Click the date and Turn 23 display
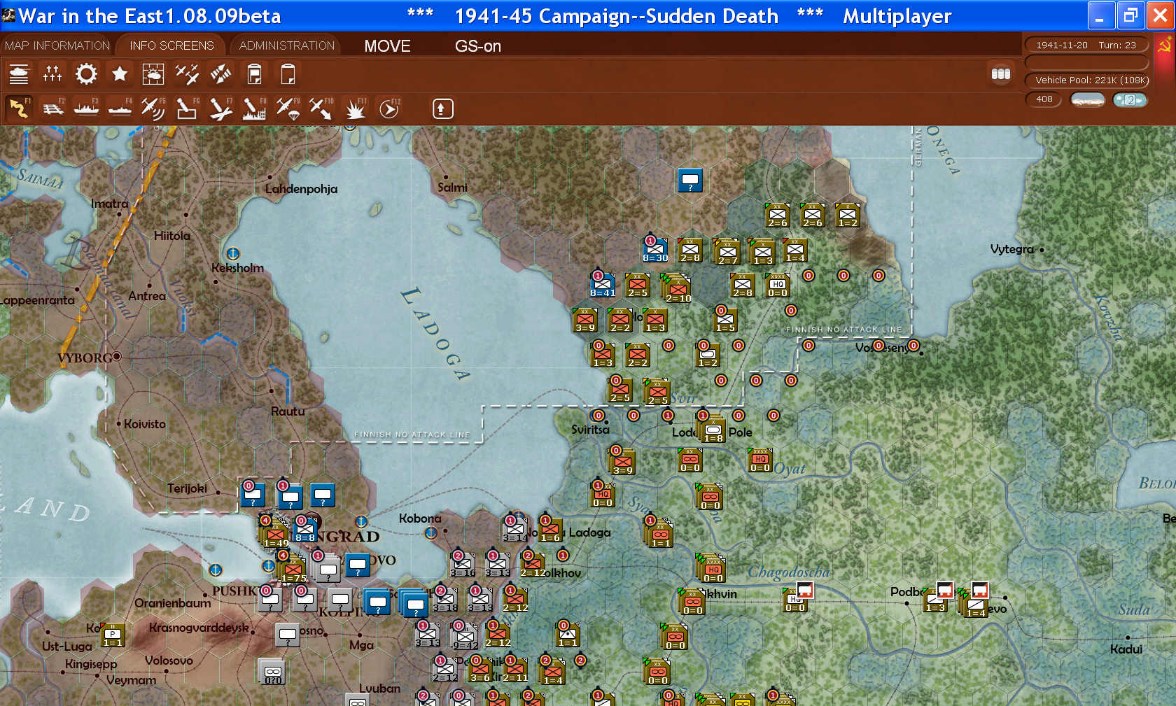Screen dimensions: 1176x706 [1086, 45]
